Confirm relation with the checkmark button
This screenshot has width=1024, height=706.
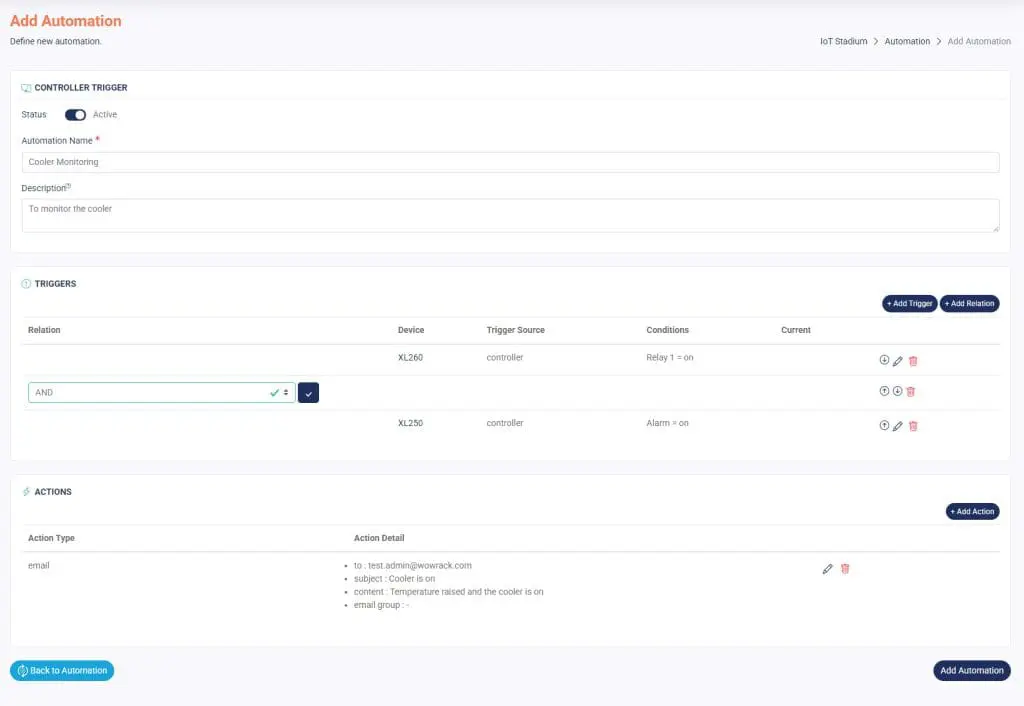pyautogui.click(x=308, y=393)
